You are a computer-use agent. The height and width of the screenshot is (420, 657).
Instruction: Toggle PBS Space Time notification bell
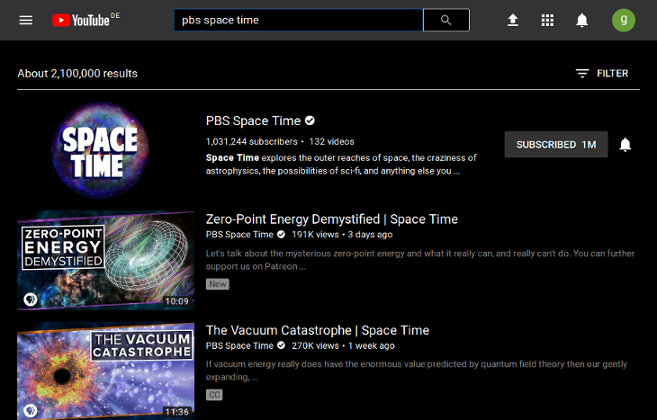click(x=625, y=145)
